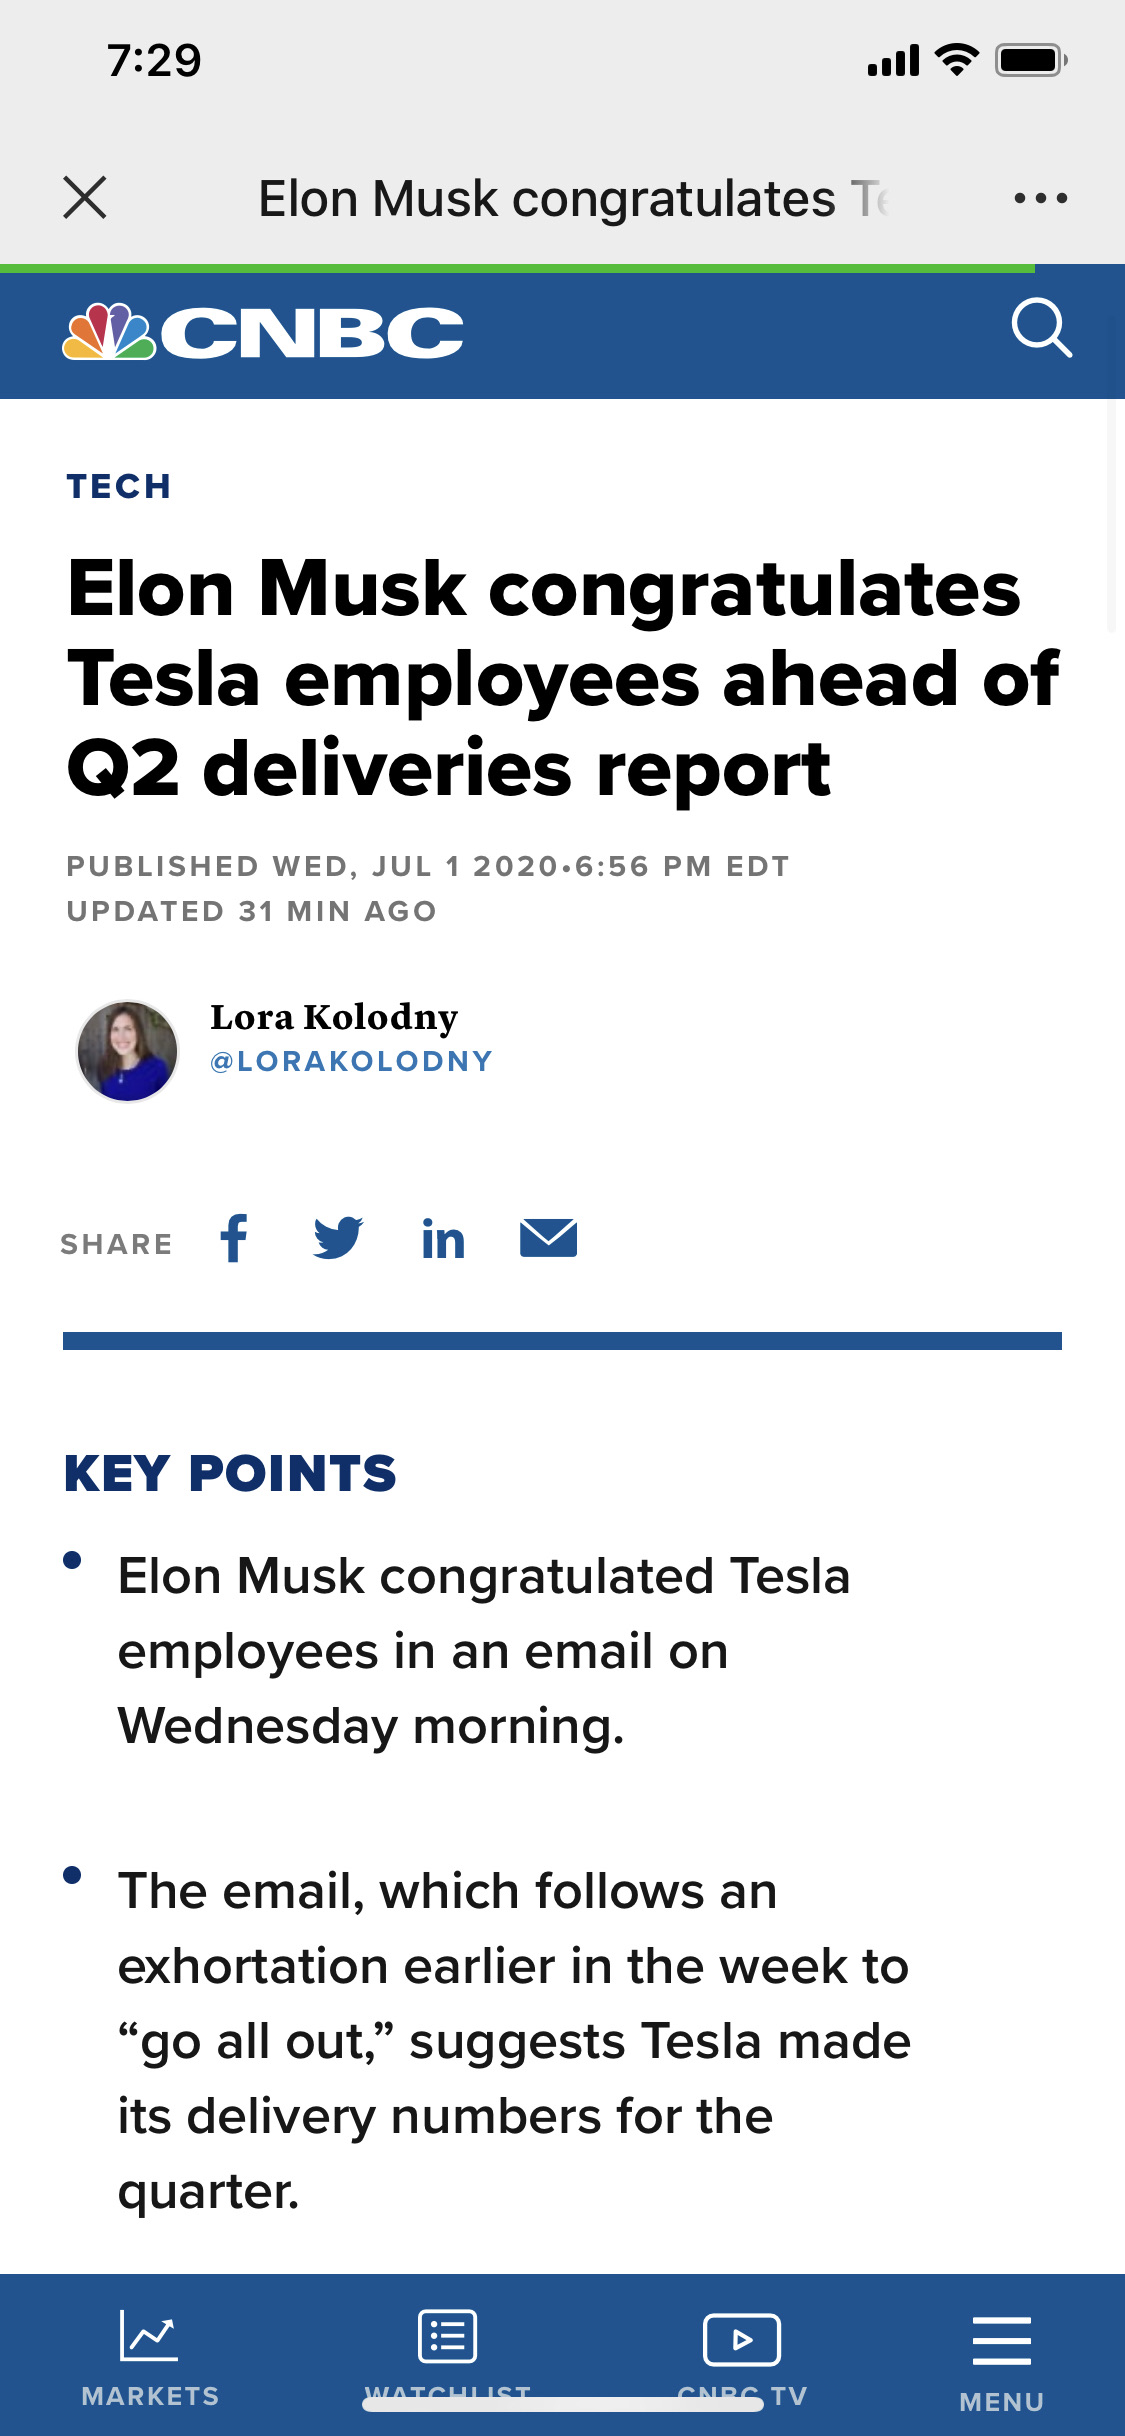Open the three-dot more options menu
This screenshot has width=1125, height=2436.
pos(1040,198)
